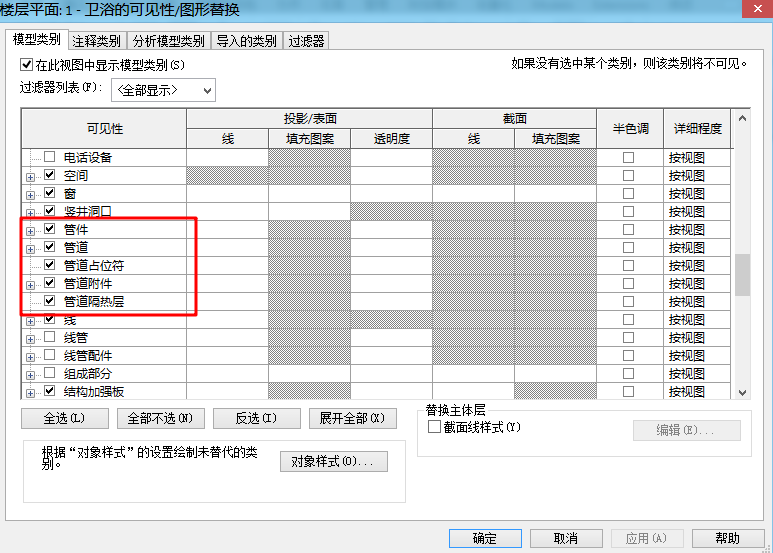
Task: Enable the 组成部分 checkbox
Action: pyautogui.click(x=49, y=373)
